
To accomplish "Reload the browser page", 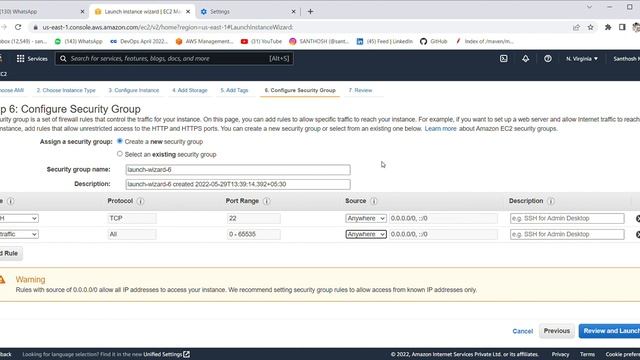I will tap(18, 27).
